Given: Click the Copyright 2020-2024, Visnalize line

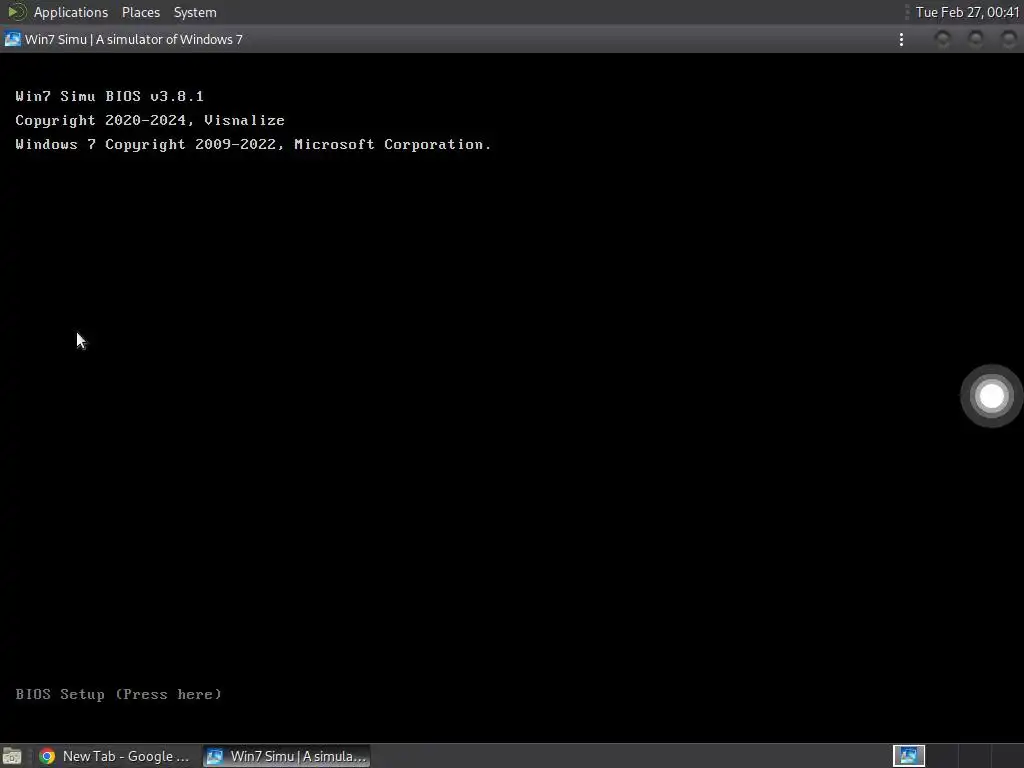Looking at the screenshot, I should [x=150, y=121].
